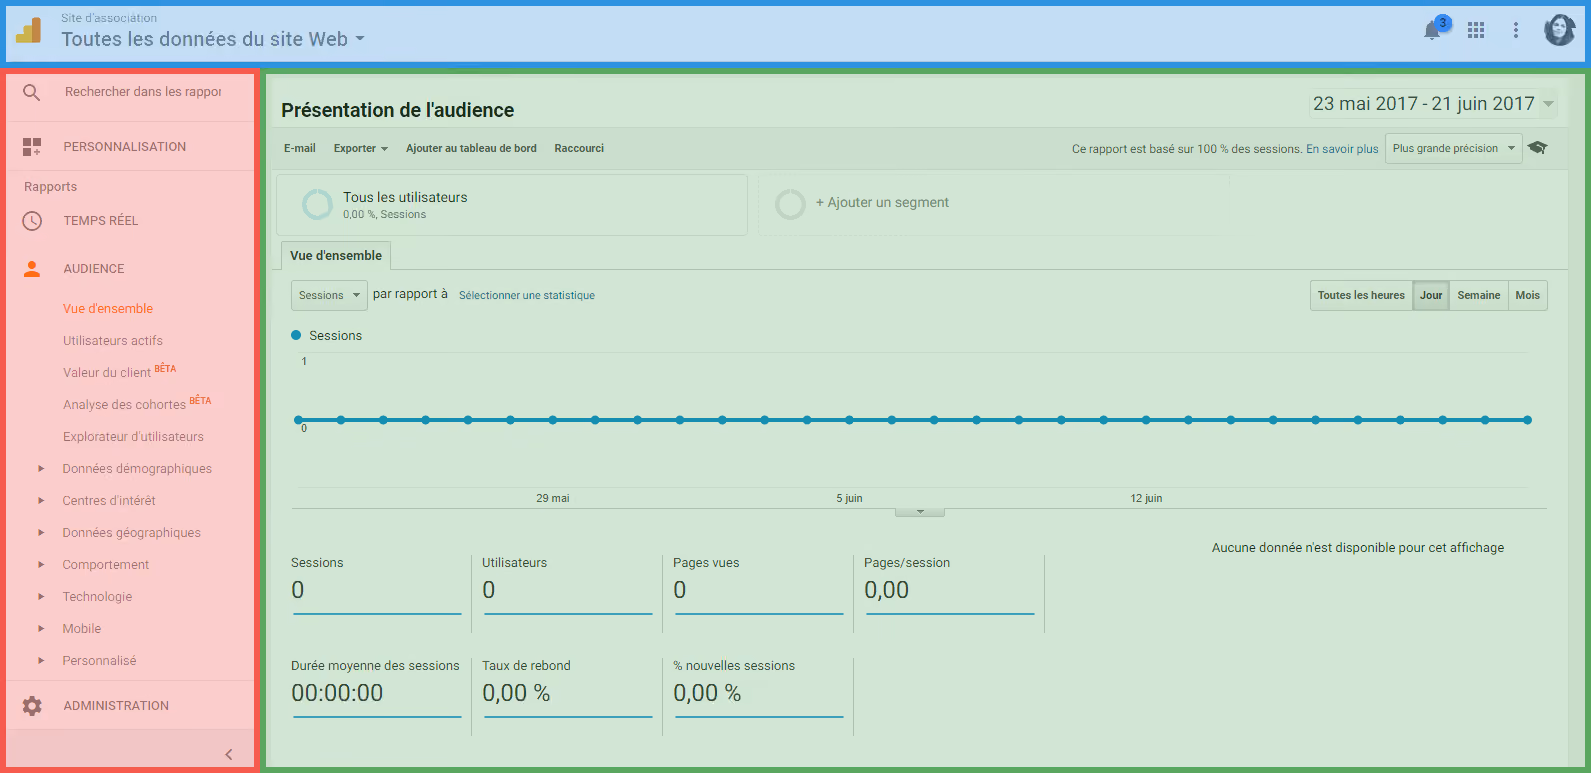
Task: Click the Pages/session value 0,00
Action: tap(887, 590)
